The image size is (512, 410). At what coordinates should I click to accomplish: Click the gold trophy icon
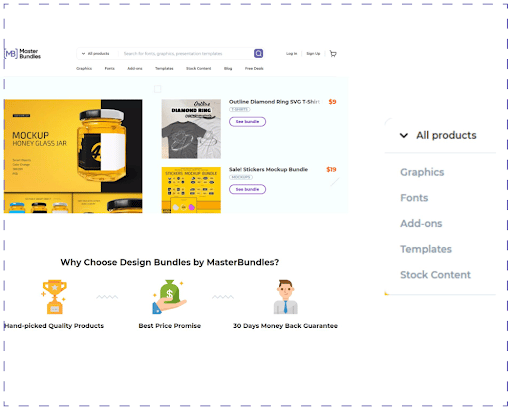[x=54, y=297]
